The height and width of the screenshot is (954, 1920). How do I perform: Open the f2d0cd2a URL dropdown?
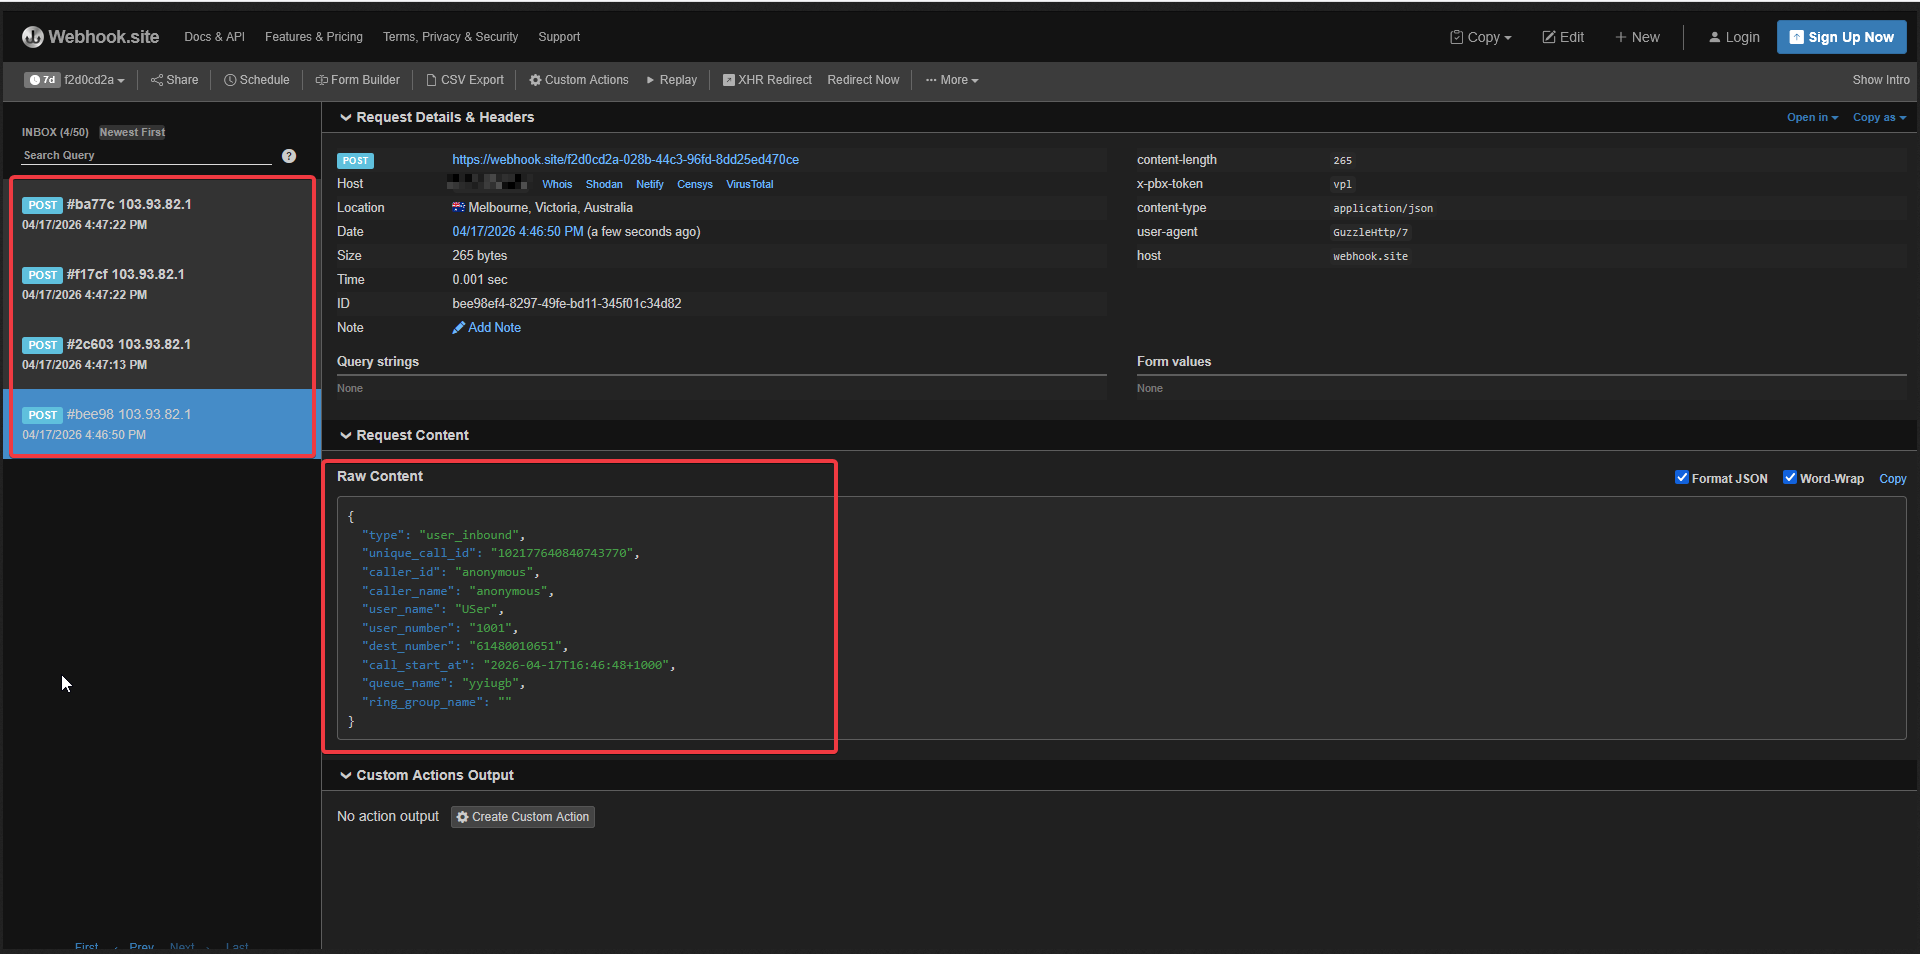coord(95,80)
